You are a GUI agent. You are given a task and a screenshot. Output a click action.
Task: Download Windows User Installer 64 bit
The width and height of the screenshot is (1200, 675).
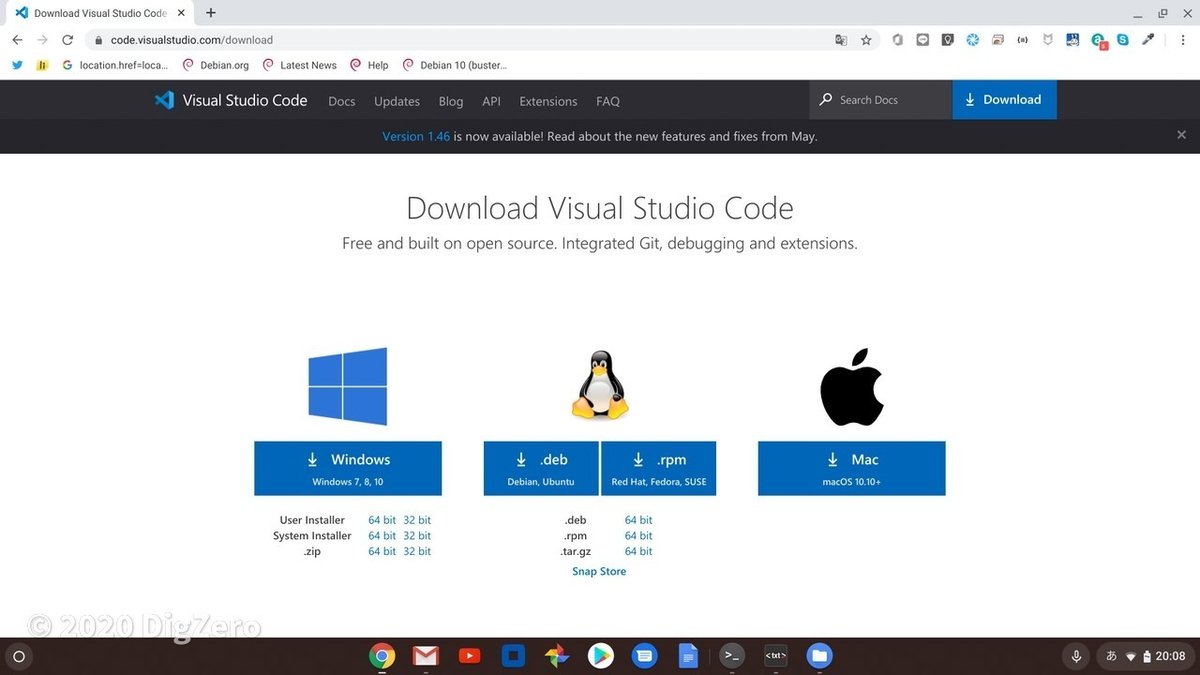(382, 520)
